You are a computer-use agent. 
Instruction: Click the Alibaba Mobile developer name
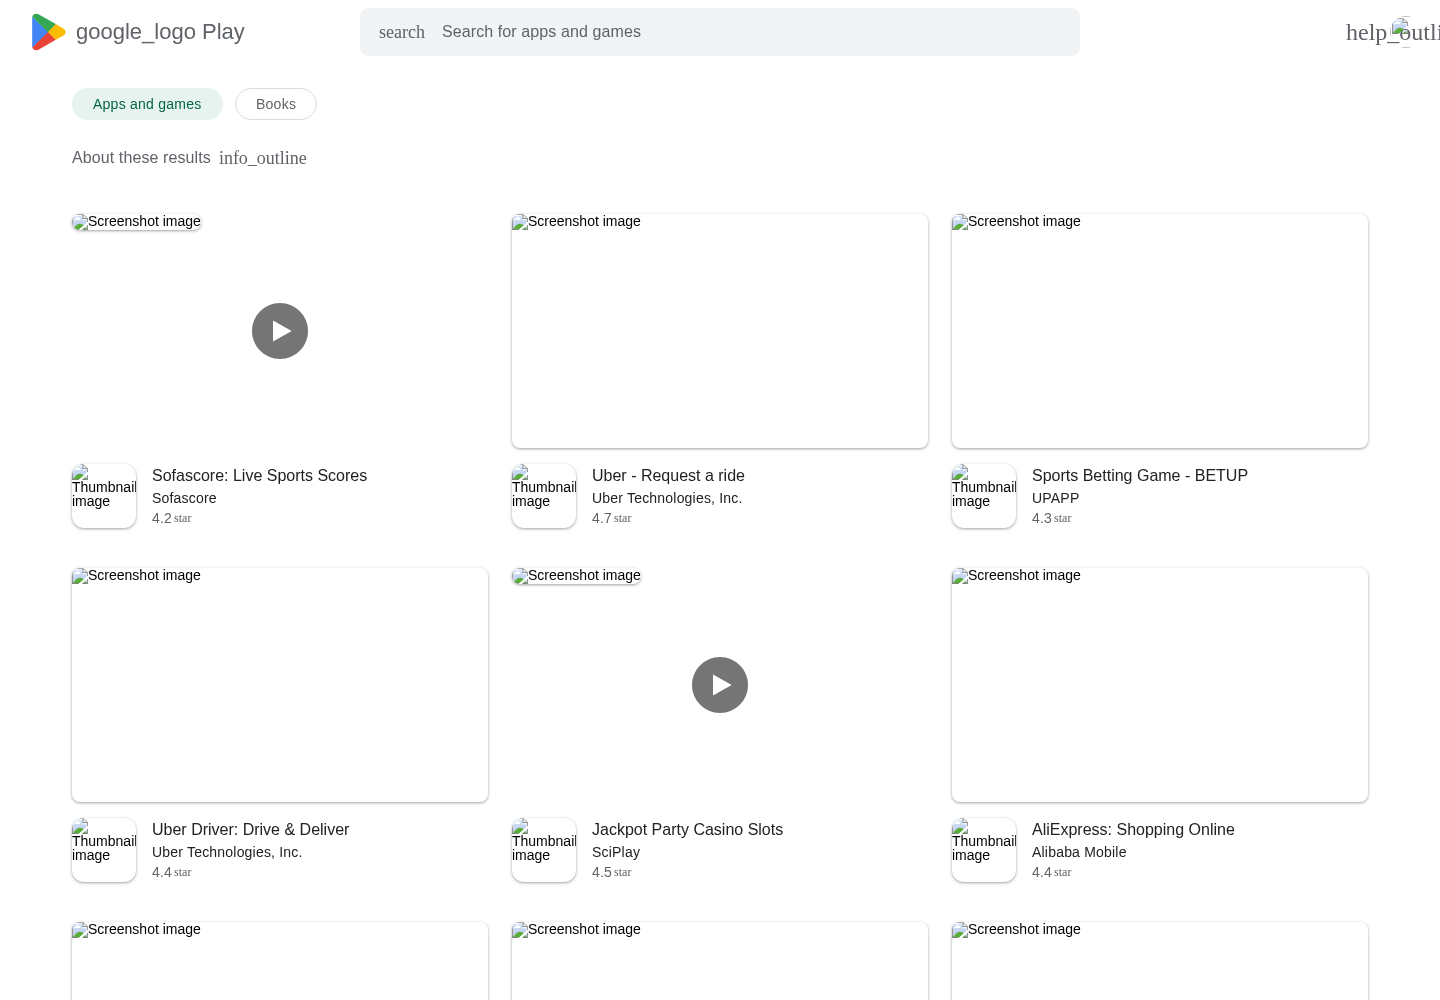(1079, 852)
